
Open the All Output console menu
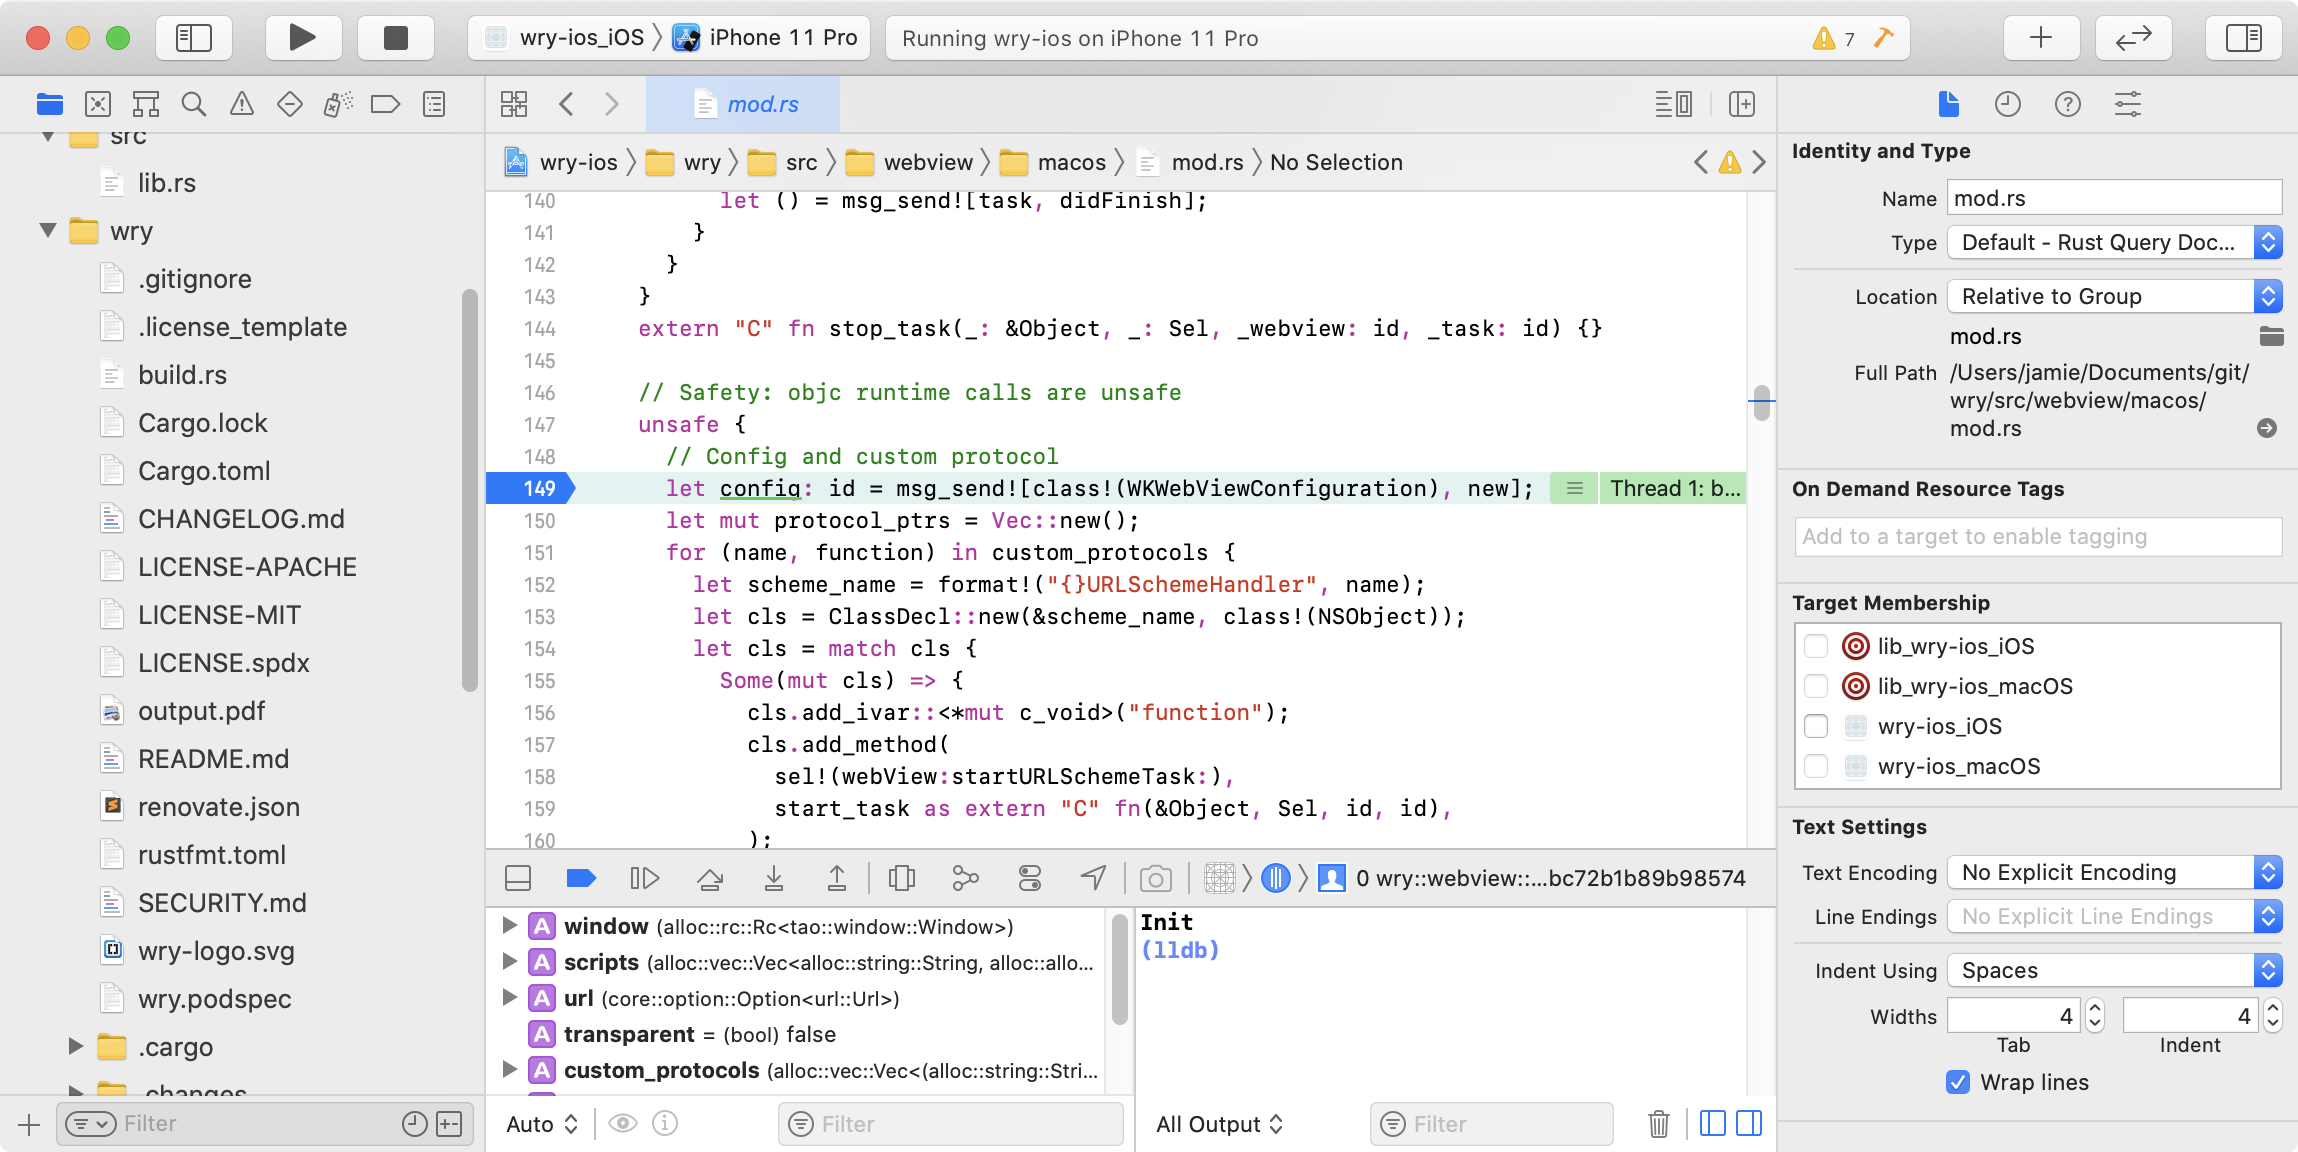1219,1124
